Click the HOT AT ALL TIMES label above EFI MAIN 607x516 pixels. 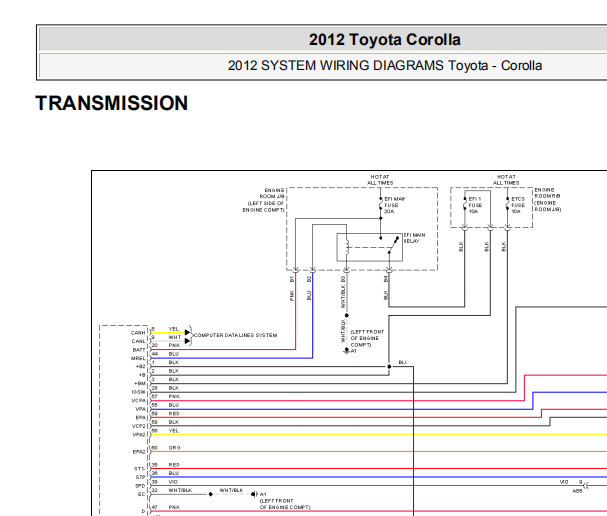(380, 180)
